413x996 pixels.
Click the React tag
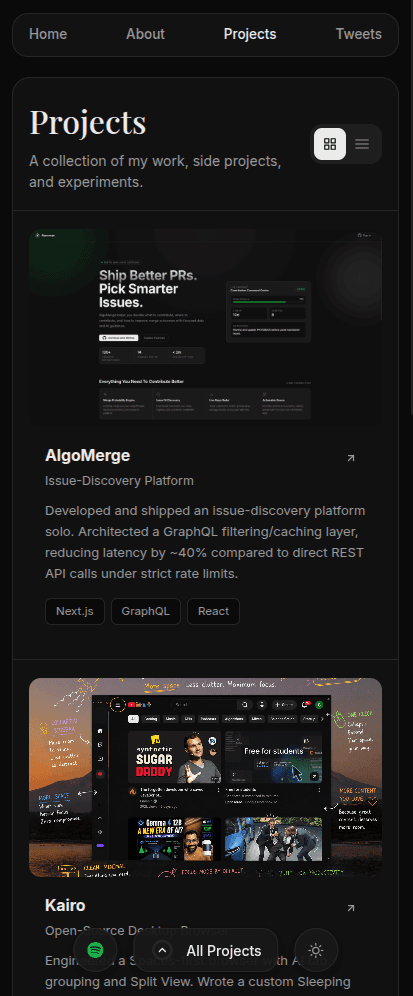pos(213,611)
